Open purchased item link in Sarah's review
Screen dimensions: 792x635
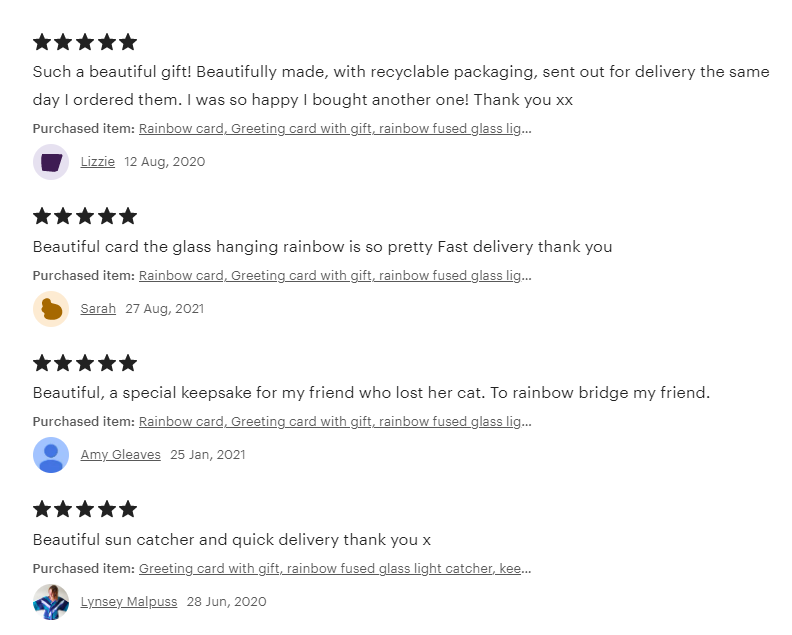(x=335, y=275)
